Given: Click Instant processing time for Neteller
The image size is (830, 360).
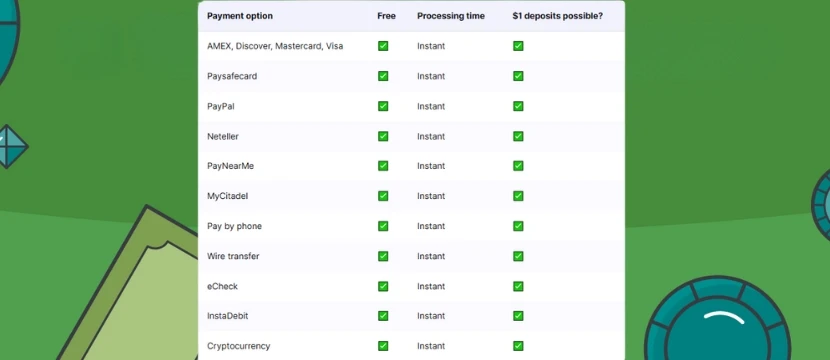Looking at the screenshot, I should (431, 136).
